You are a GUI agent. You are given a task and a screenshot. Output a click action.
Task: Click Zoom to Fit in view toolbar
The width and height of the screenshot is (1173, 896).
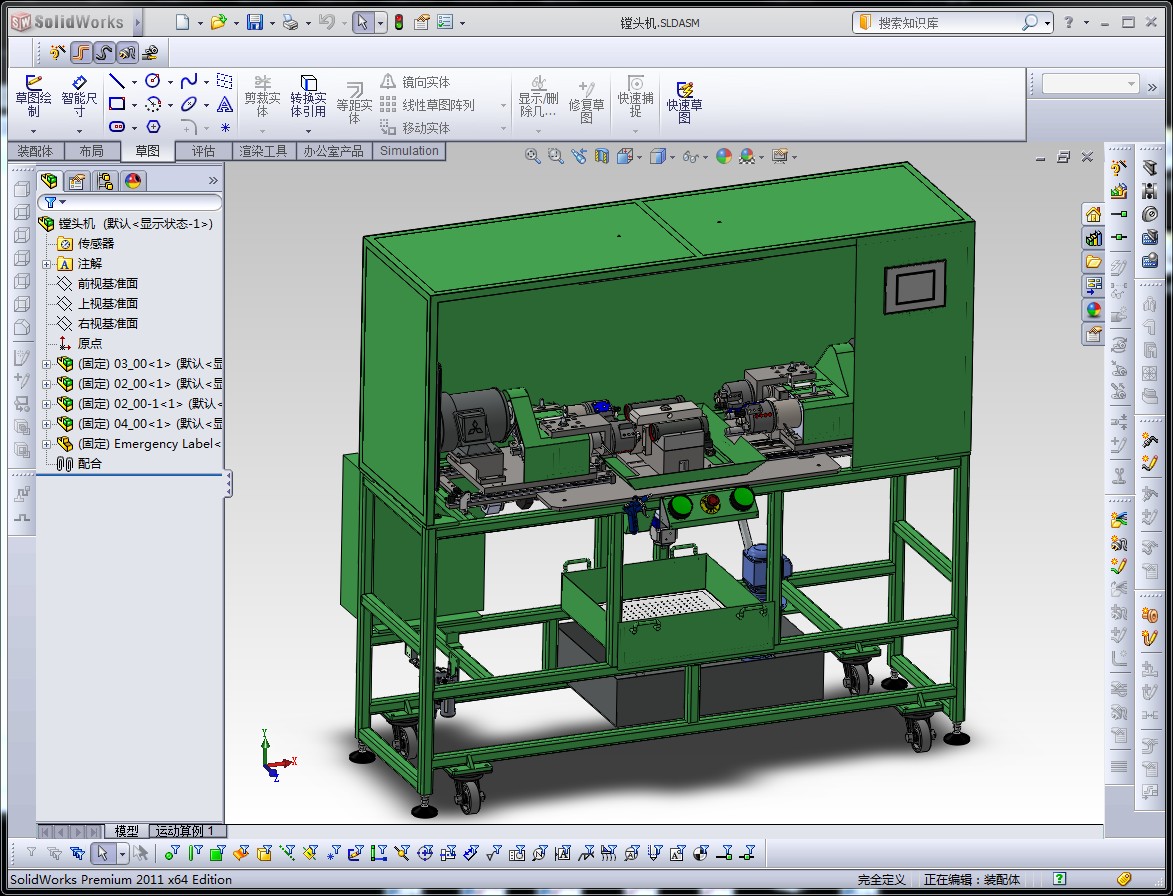(x=532, y=156)
